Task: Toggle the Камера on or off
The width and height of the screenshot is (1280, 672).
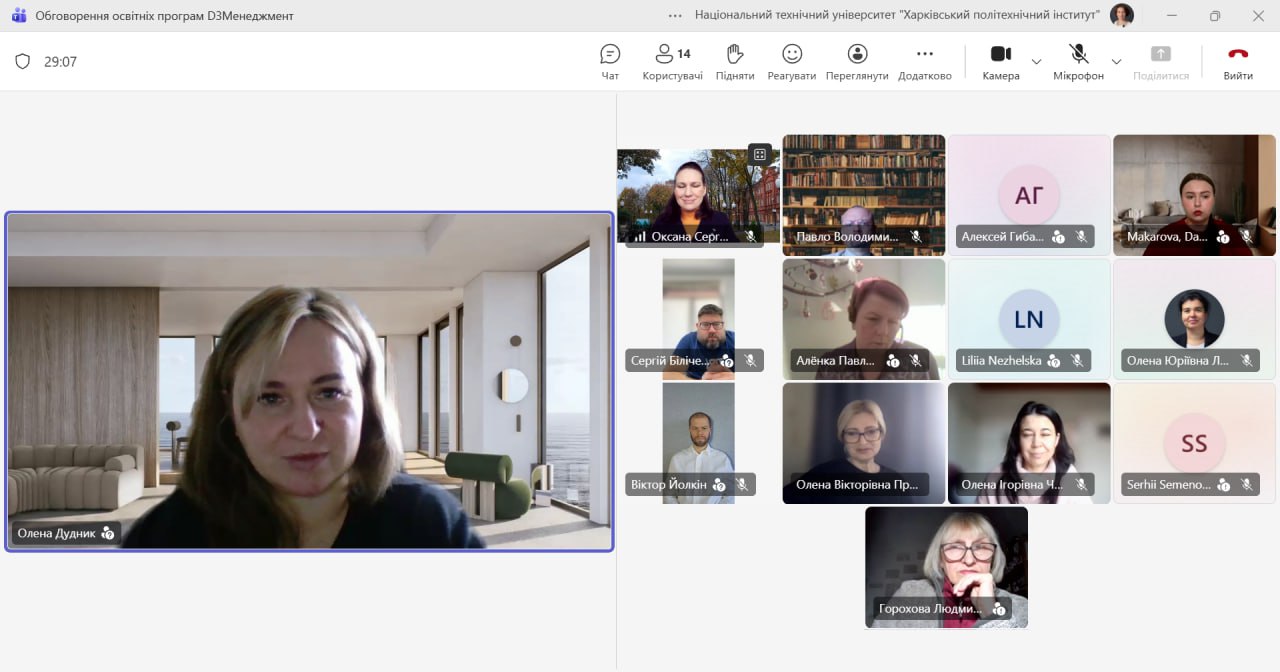Action: coord(1001,62)
